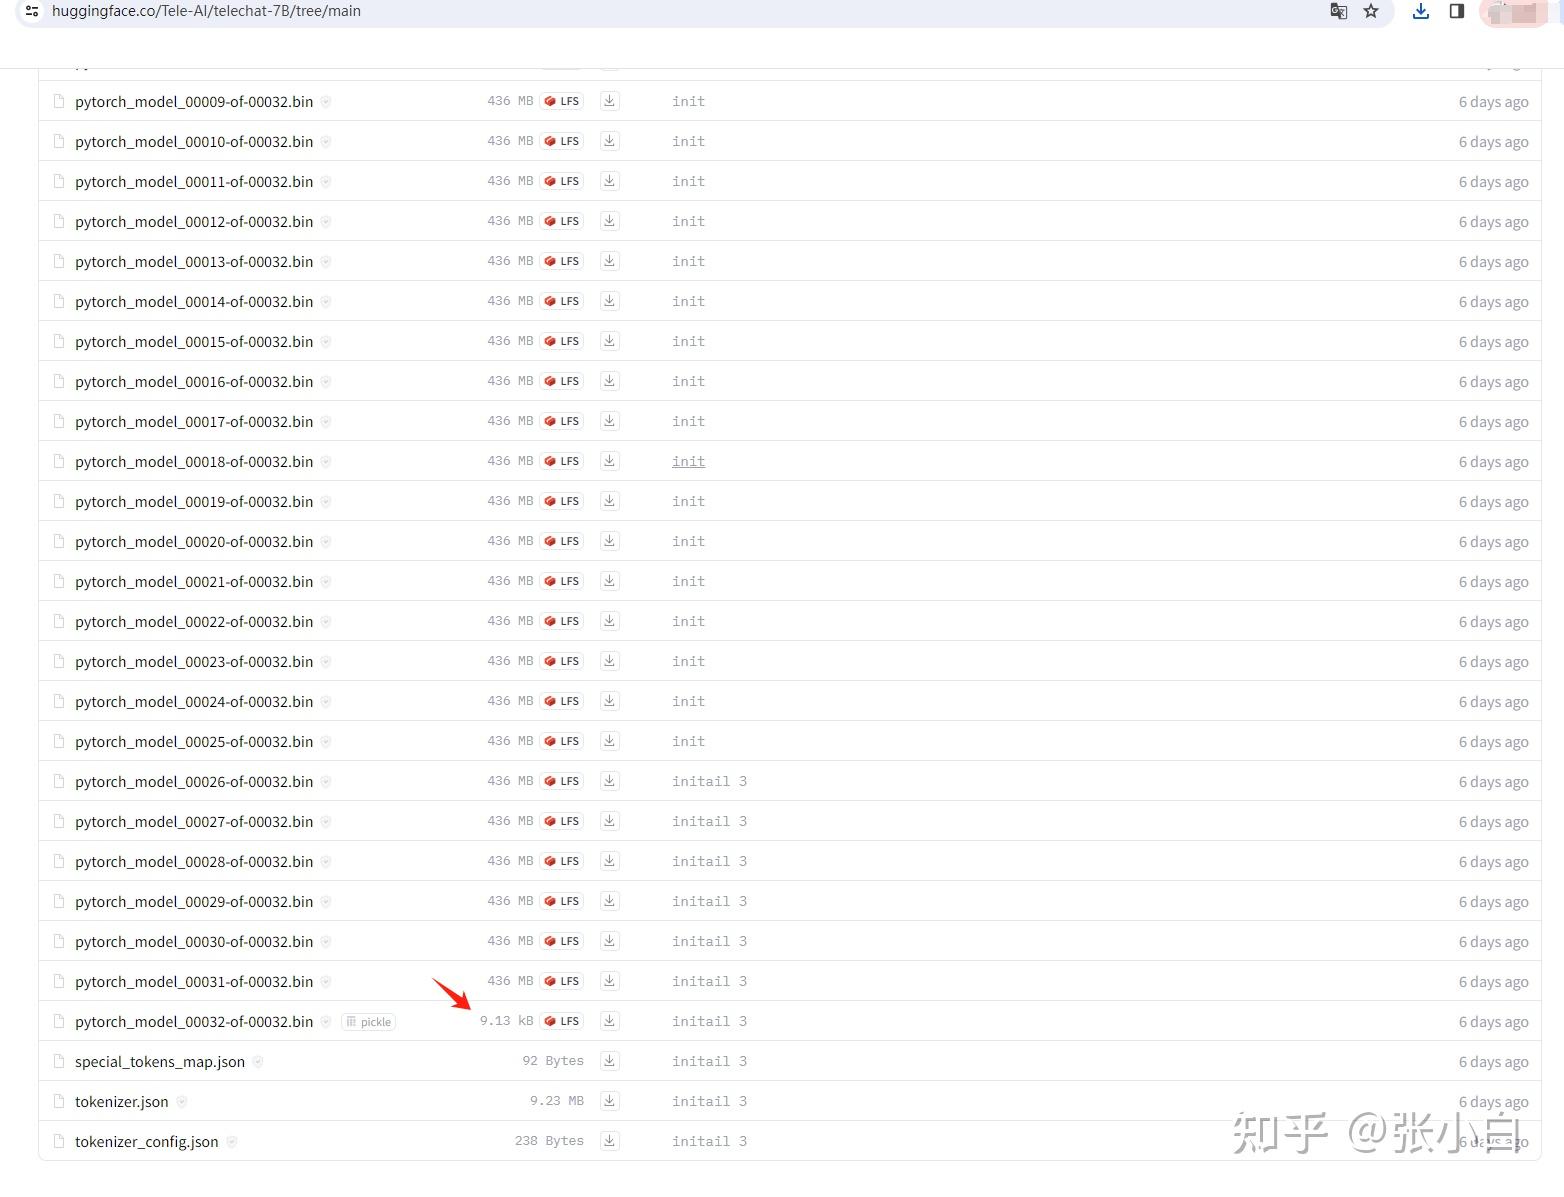Download pytorch_model_00009-of-00032.bin via download icon

coord(609,101)
